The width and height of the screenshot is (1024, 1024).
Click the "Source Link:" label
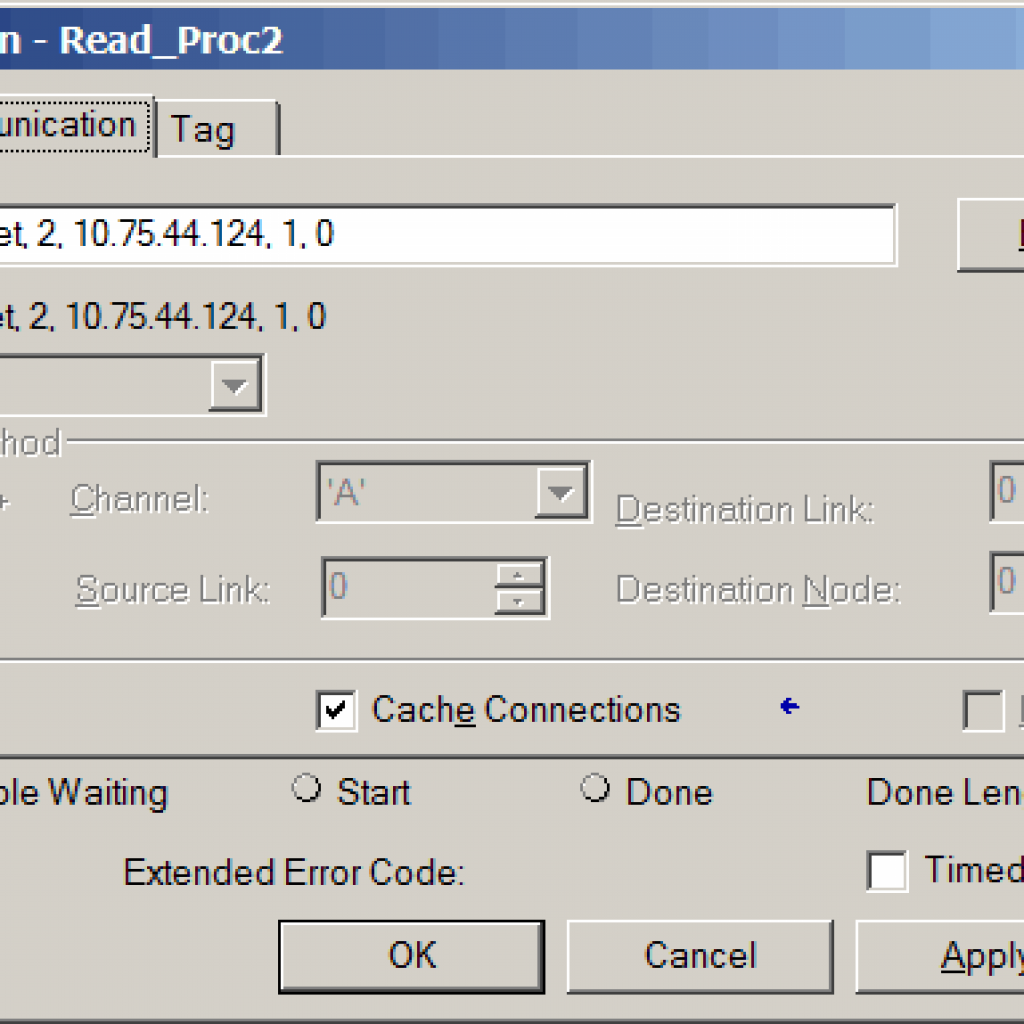click(x=173, y=590)
